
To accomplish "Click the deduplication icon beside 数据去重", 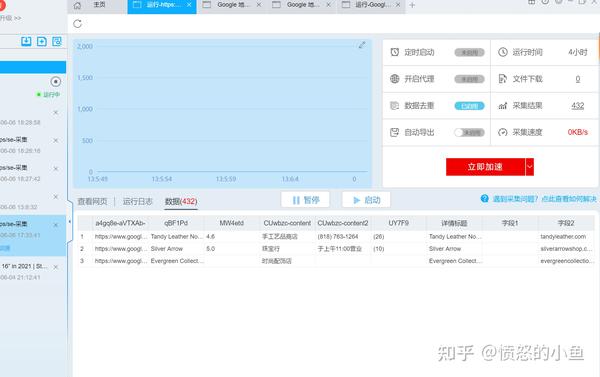I will click(x=395, y=106).
